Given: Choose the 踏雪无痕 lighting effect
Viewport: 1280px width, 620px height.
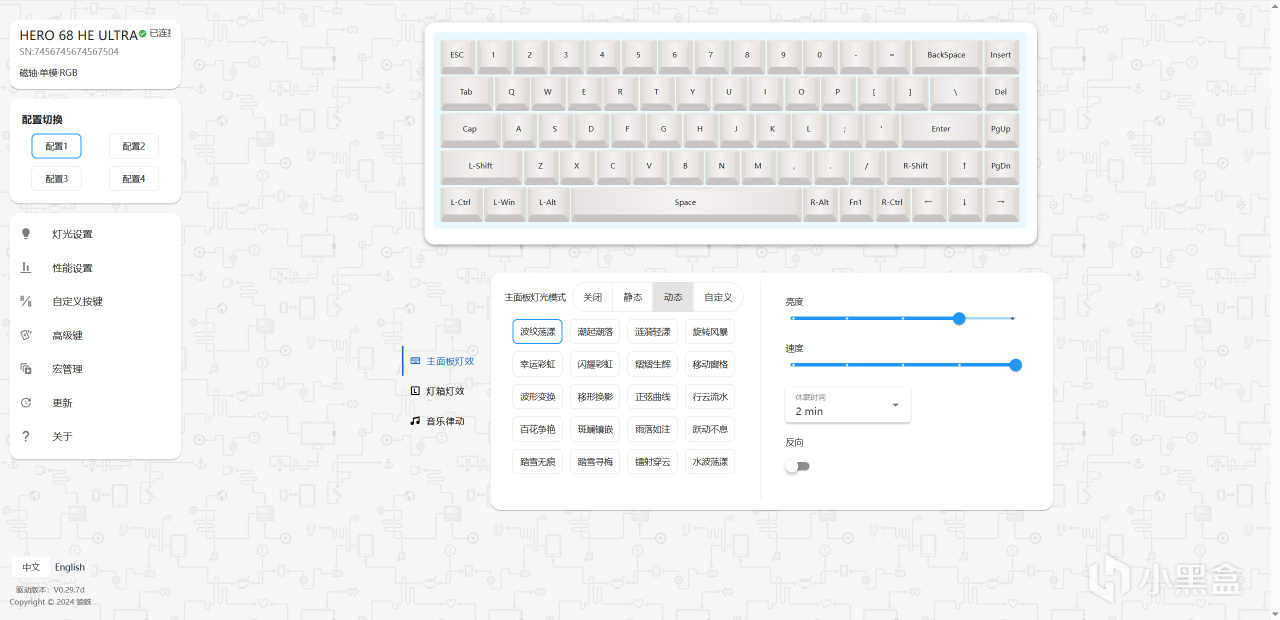Looking at the screenshot, I should (x=538, y=461).
